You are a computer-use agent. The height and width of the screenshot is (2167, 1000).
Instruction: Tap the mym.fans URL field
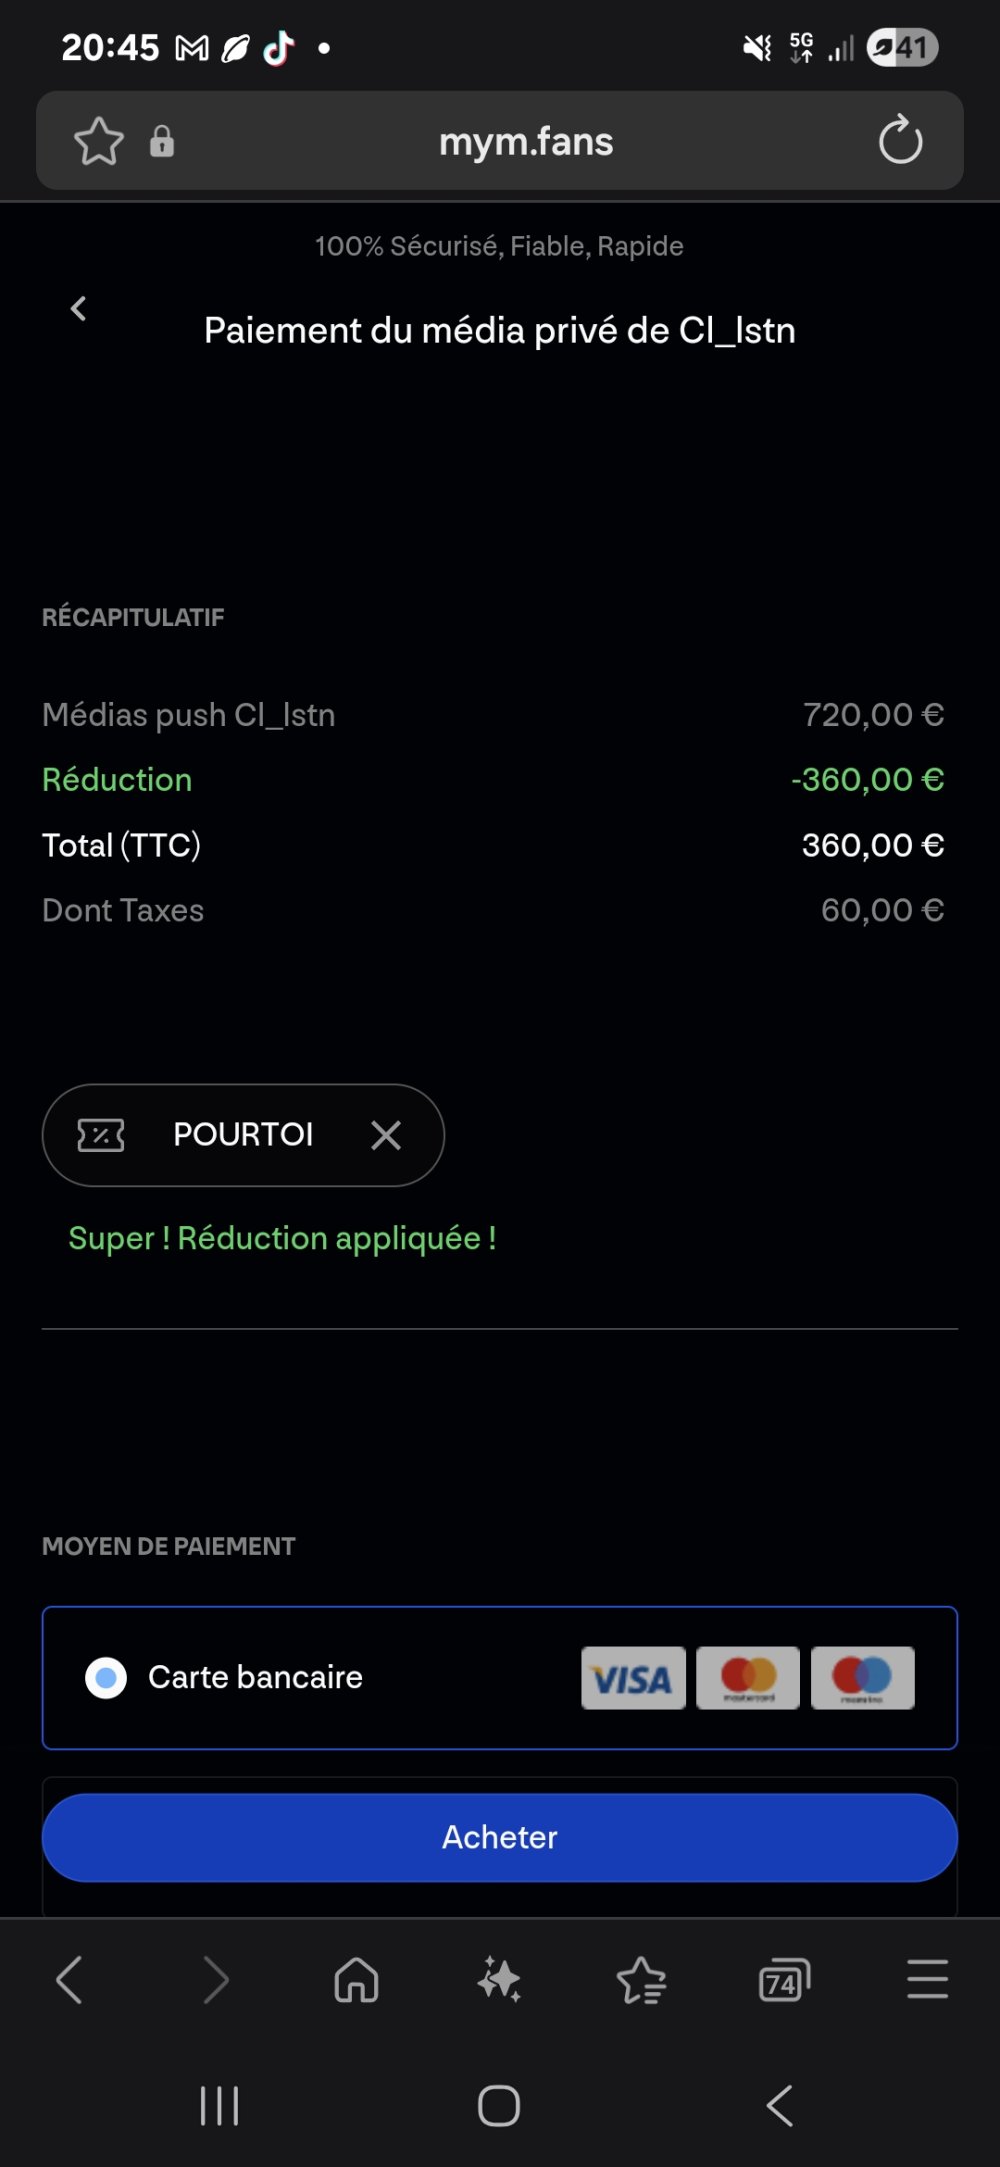point(526,141)
